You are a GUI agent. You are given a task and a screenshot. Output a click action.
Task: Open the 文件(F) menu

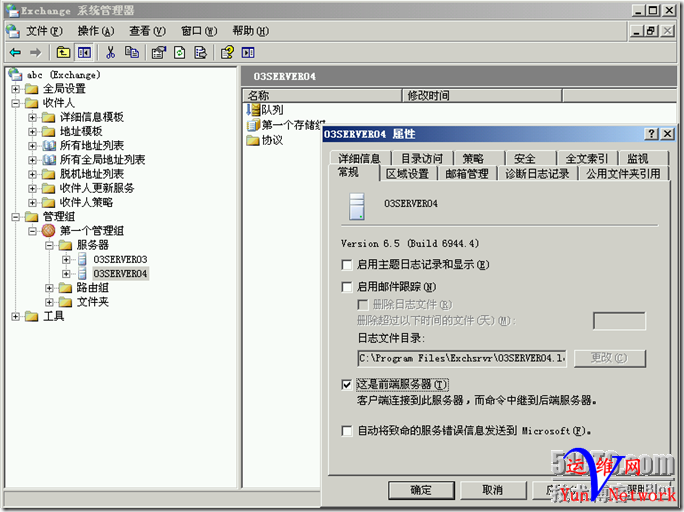[44, 31]
